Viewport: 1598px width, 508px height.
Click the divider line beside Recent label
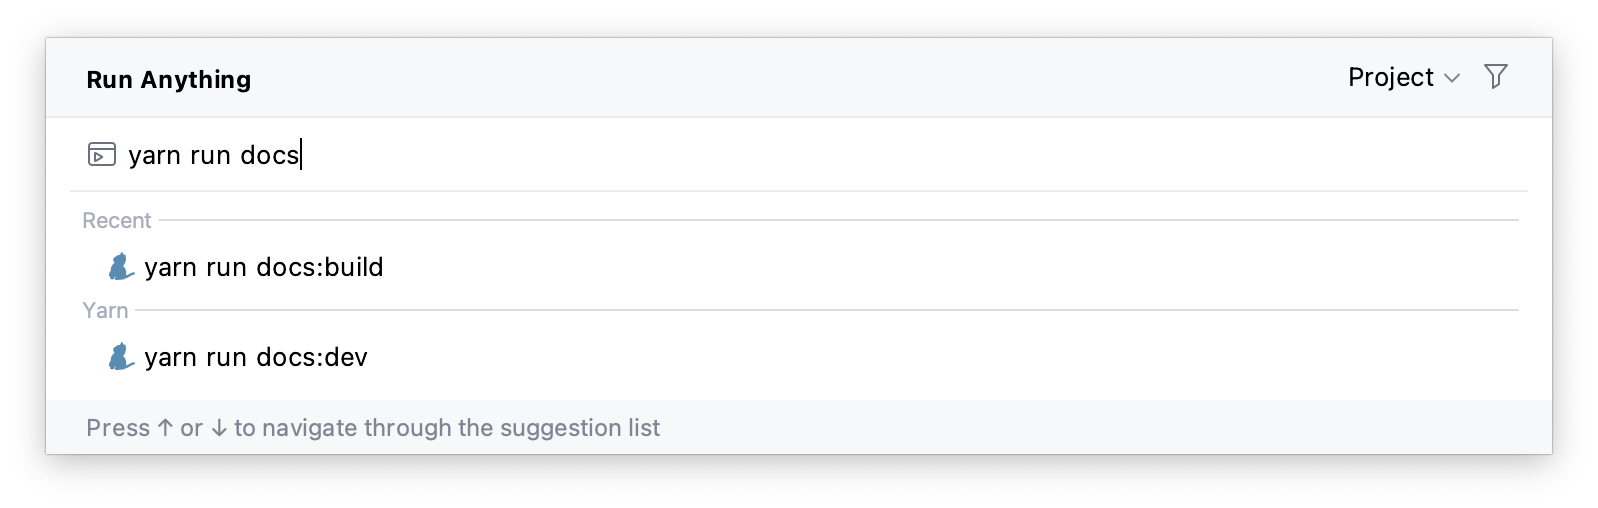(x=838, y=220)
